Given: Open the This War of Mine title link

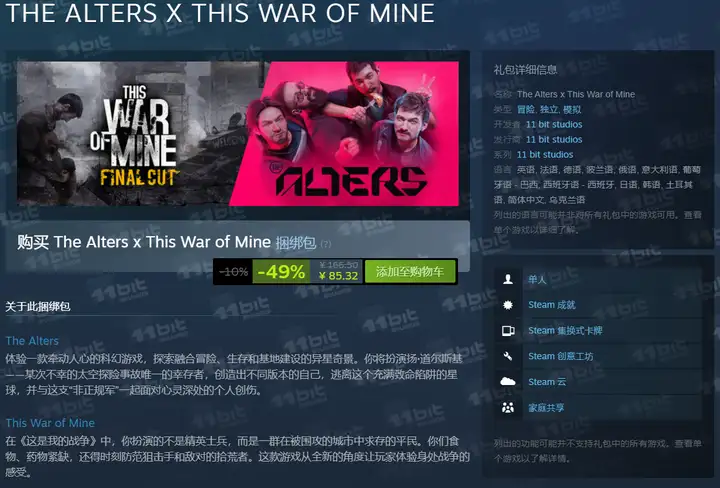Looking at the screenshot, I should pos(50,423).
